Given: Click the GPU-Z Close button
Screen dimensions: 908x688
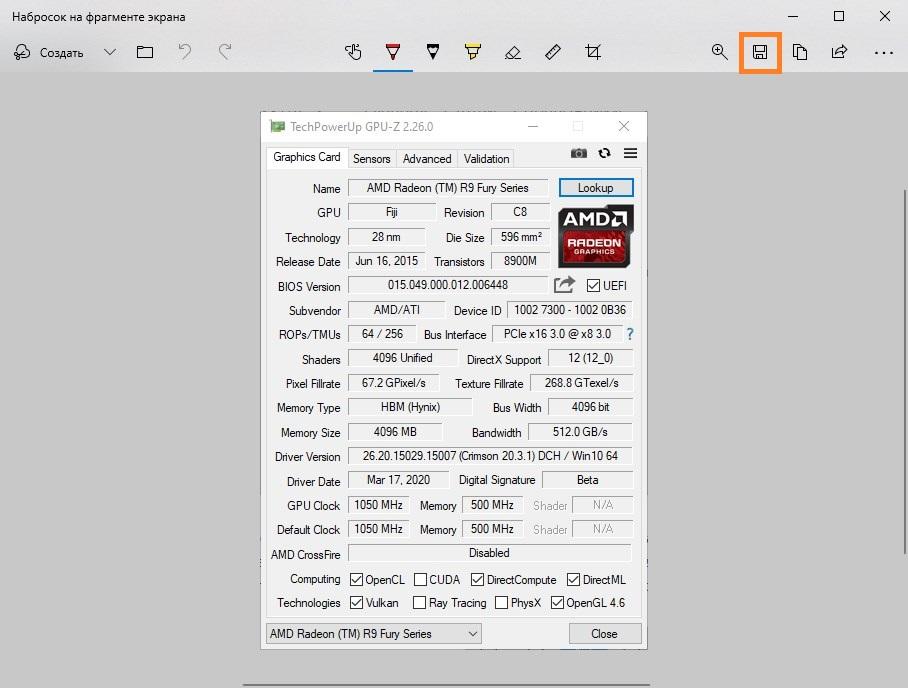Looking at the screenshot, I should [x=605, y=634].
